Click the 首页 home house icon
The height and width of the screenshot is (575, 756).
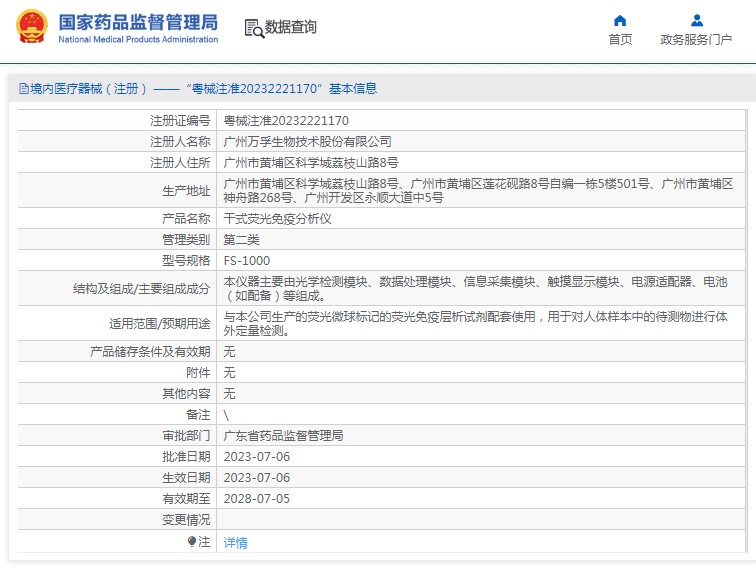(x=620, y=20)
